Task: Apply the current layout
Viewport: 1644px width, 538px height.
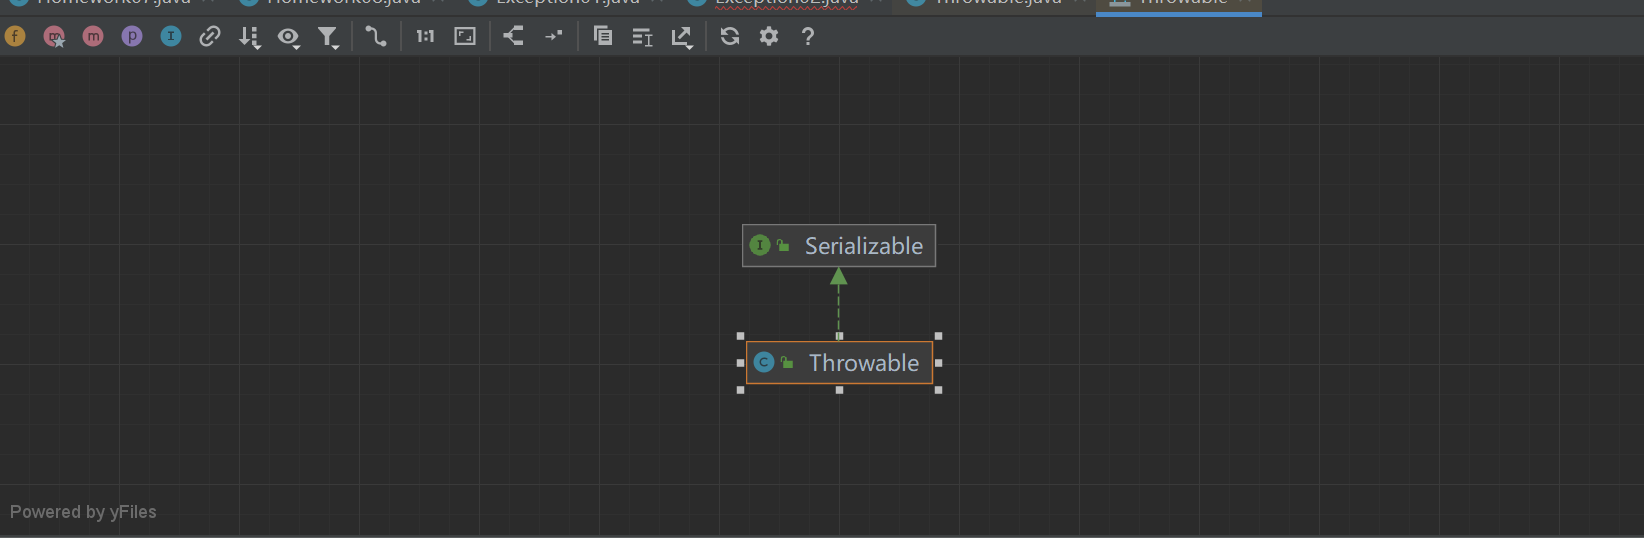Action: (x=513, y=37)
